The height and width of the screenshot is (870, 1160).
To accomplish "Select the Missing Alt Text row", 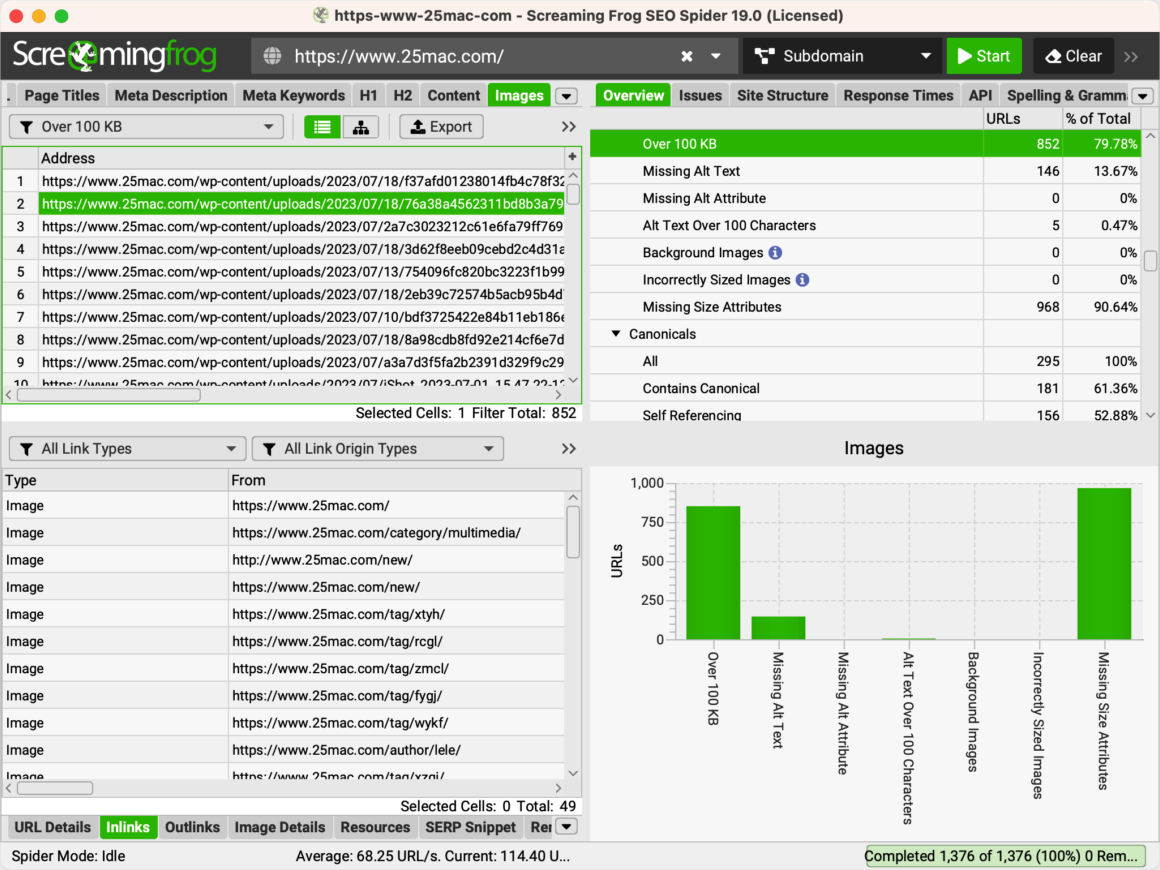I will coord(865,171).
